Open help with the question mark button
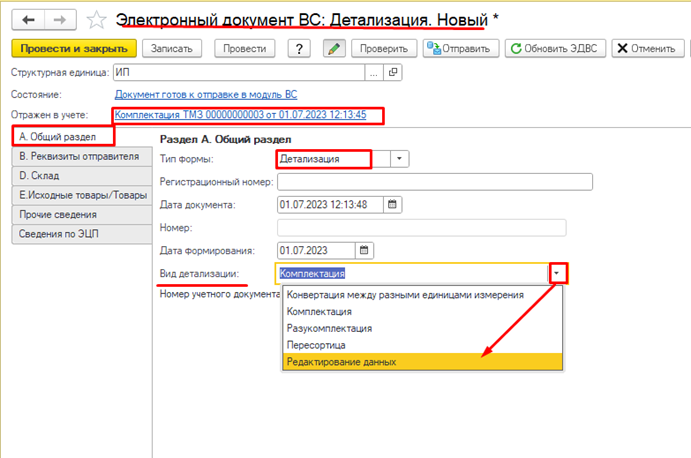This screenshot has height=458, width=691. click(299, 48)
